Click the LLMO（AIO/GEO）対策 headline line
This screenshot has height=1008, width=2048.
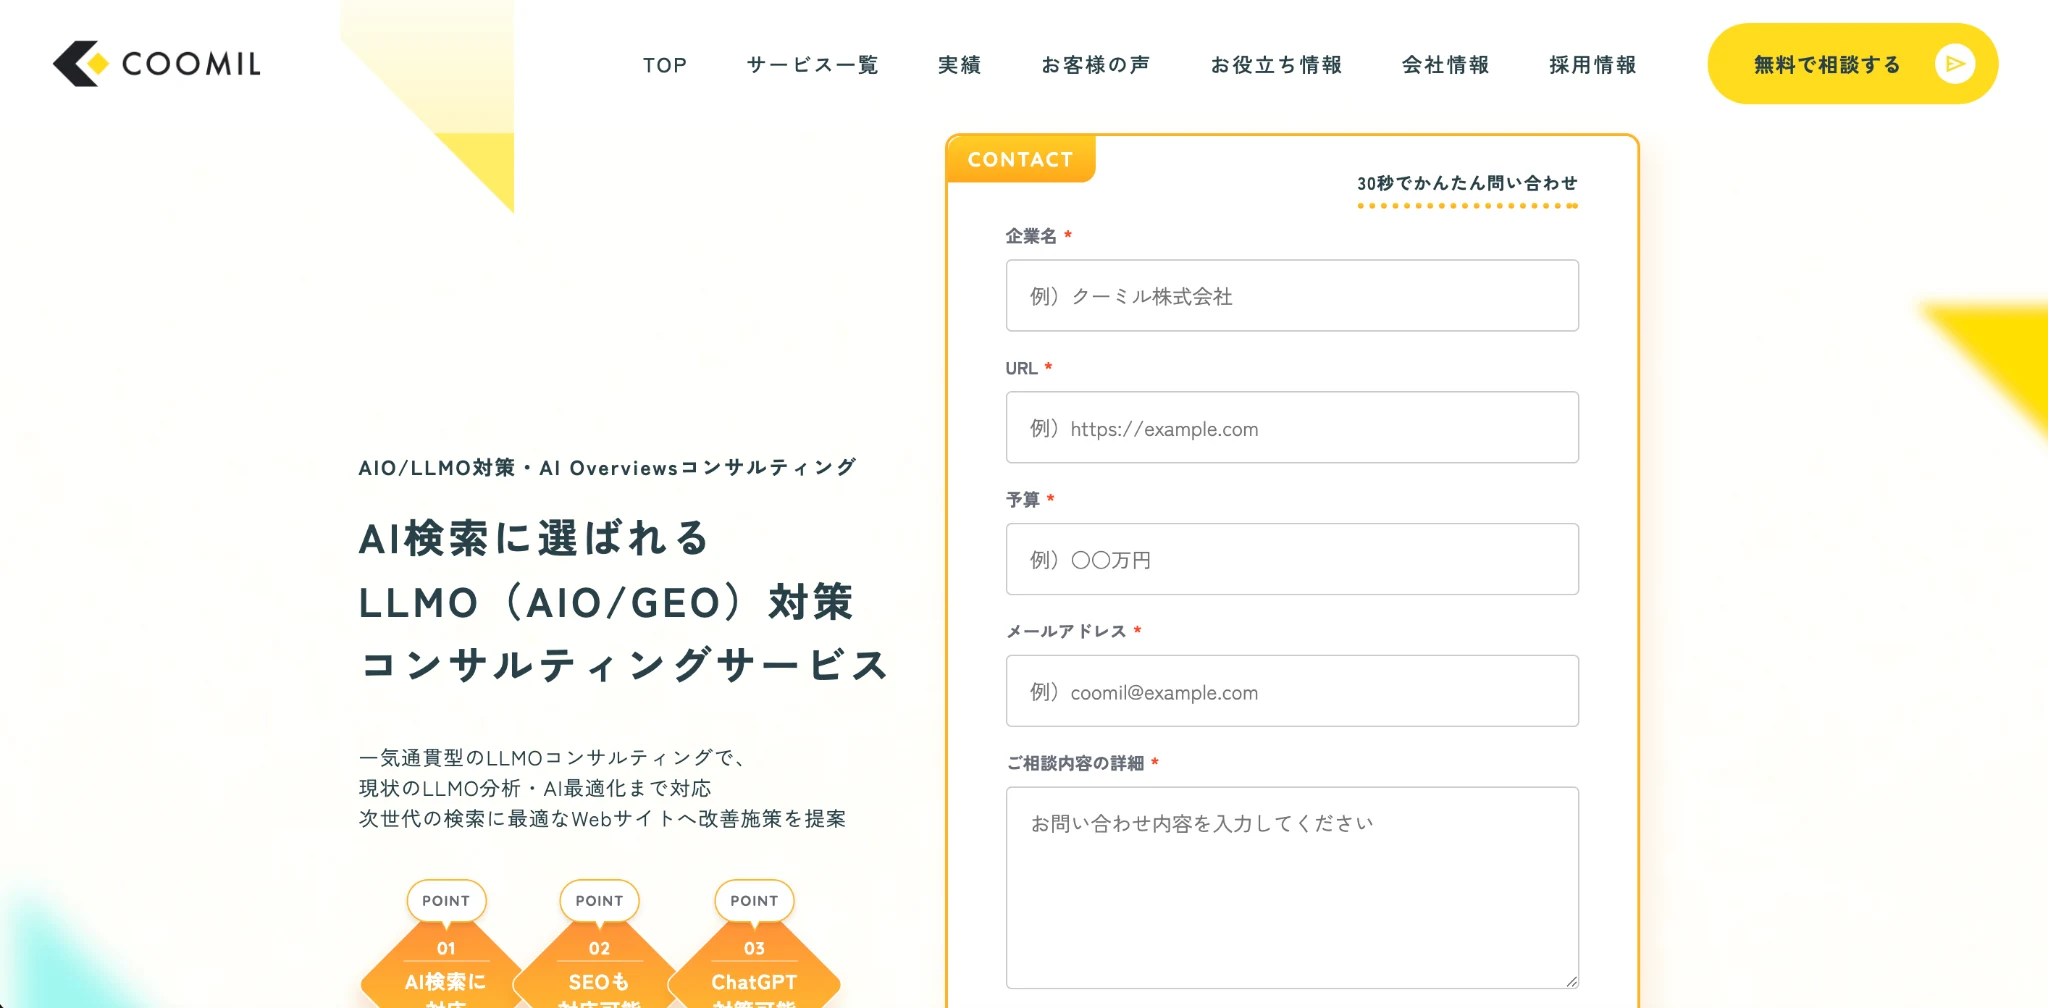click(x=606, y=602)
